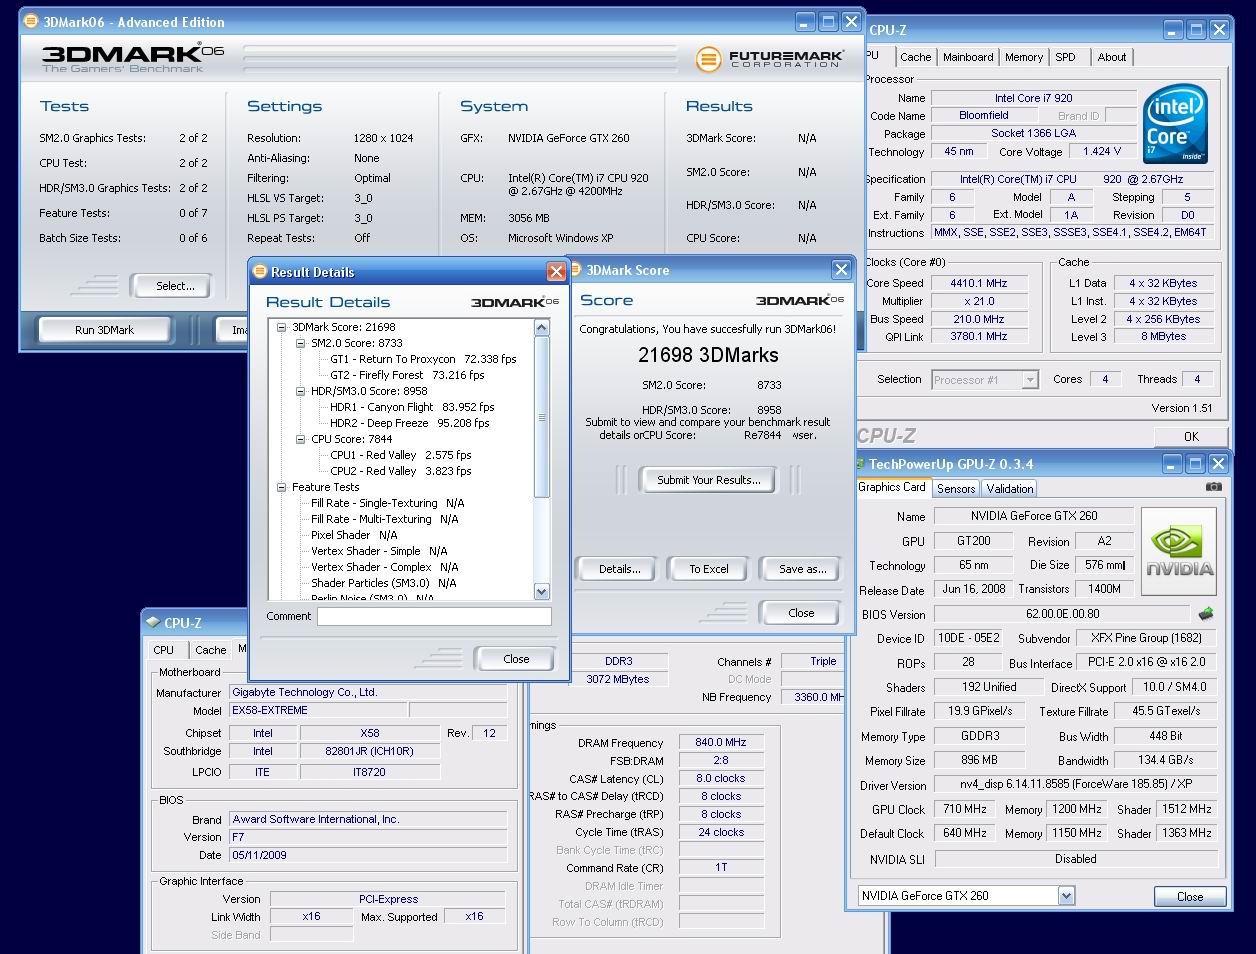Click the Result Details title bar icon
Screen dimensions: 1256x954
coord(261,272)
